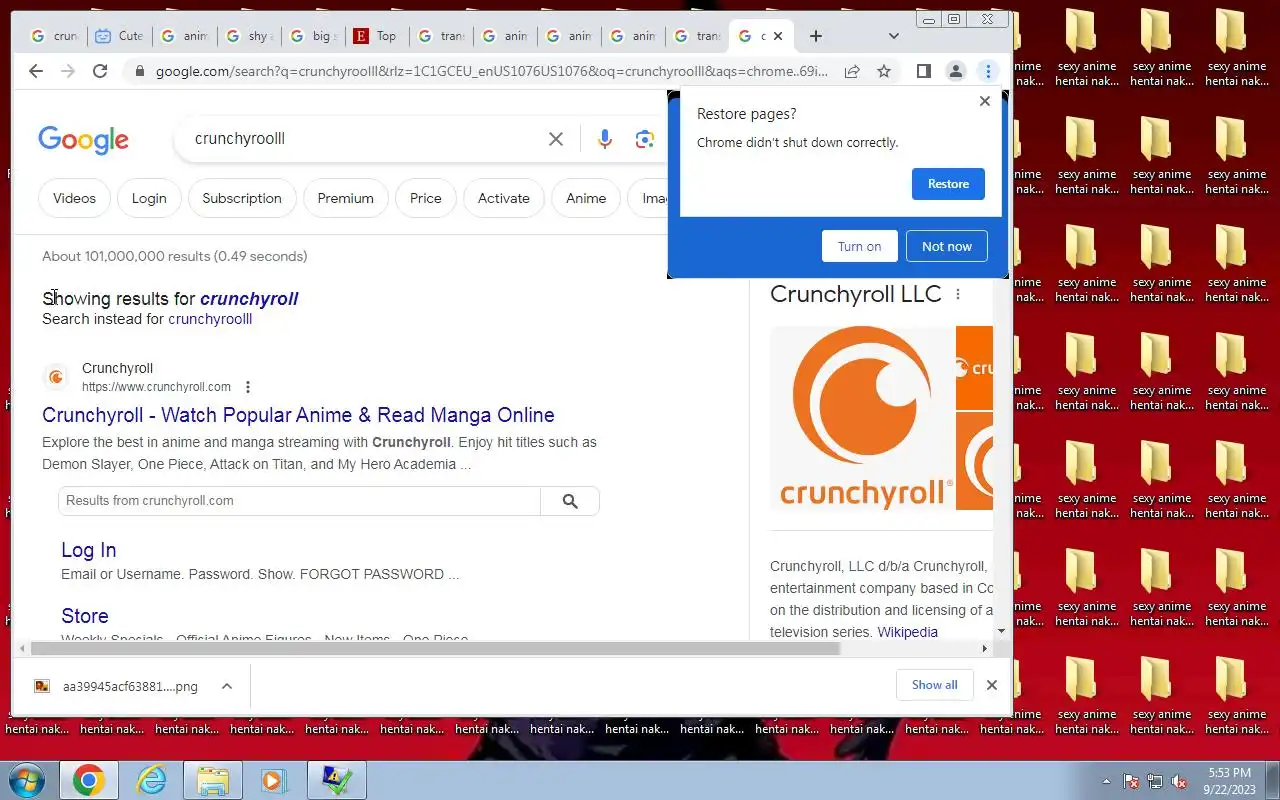Expand options for the downloaded png file
The height and width of the screenshot is (800, 1280).
pos(227,686)
